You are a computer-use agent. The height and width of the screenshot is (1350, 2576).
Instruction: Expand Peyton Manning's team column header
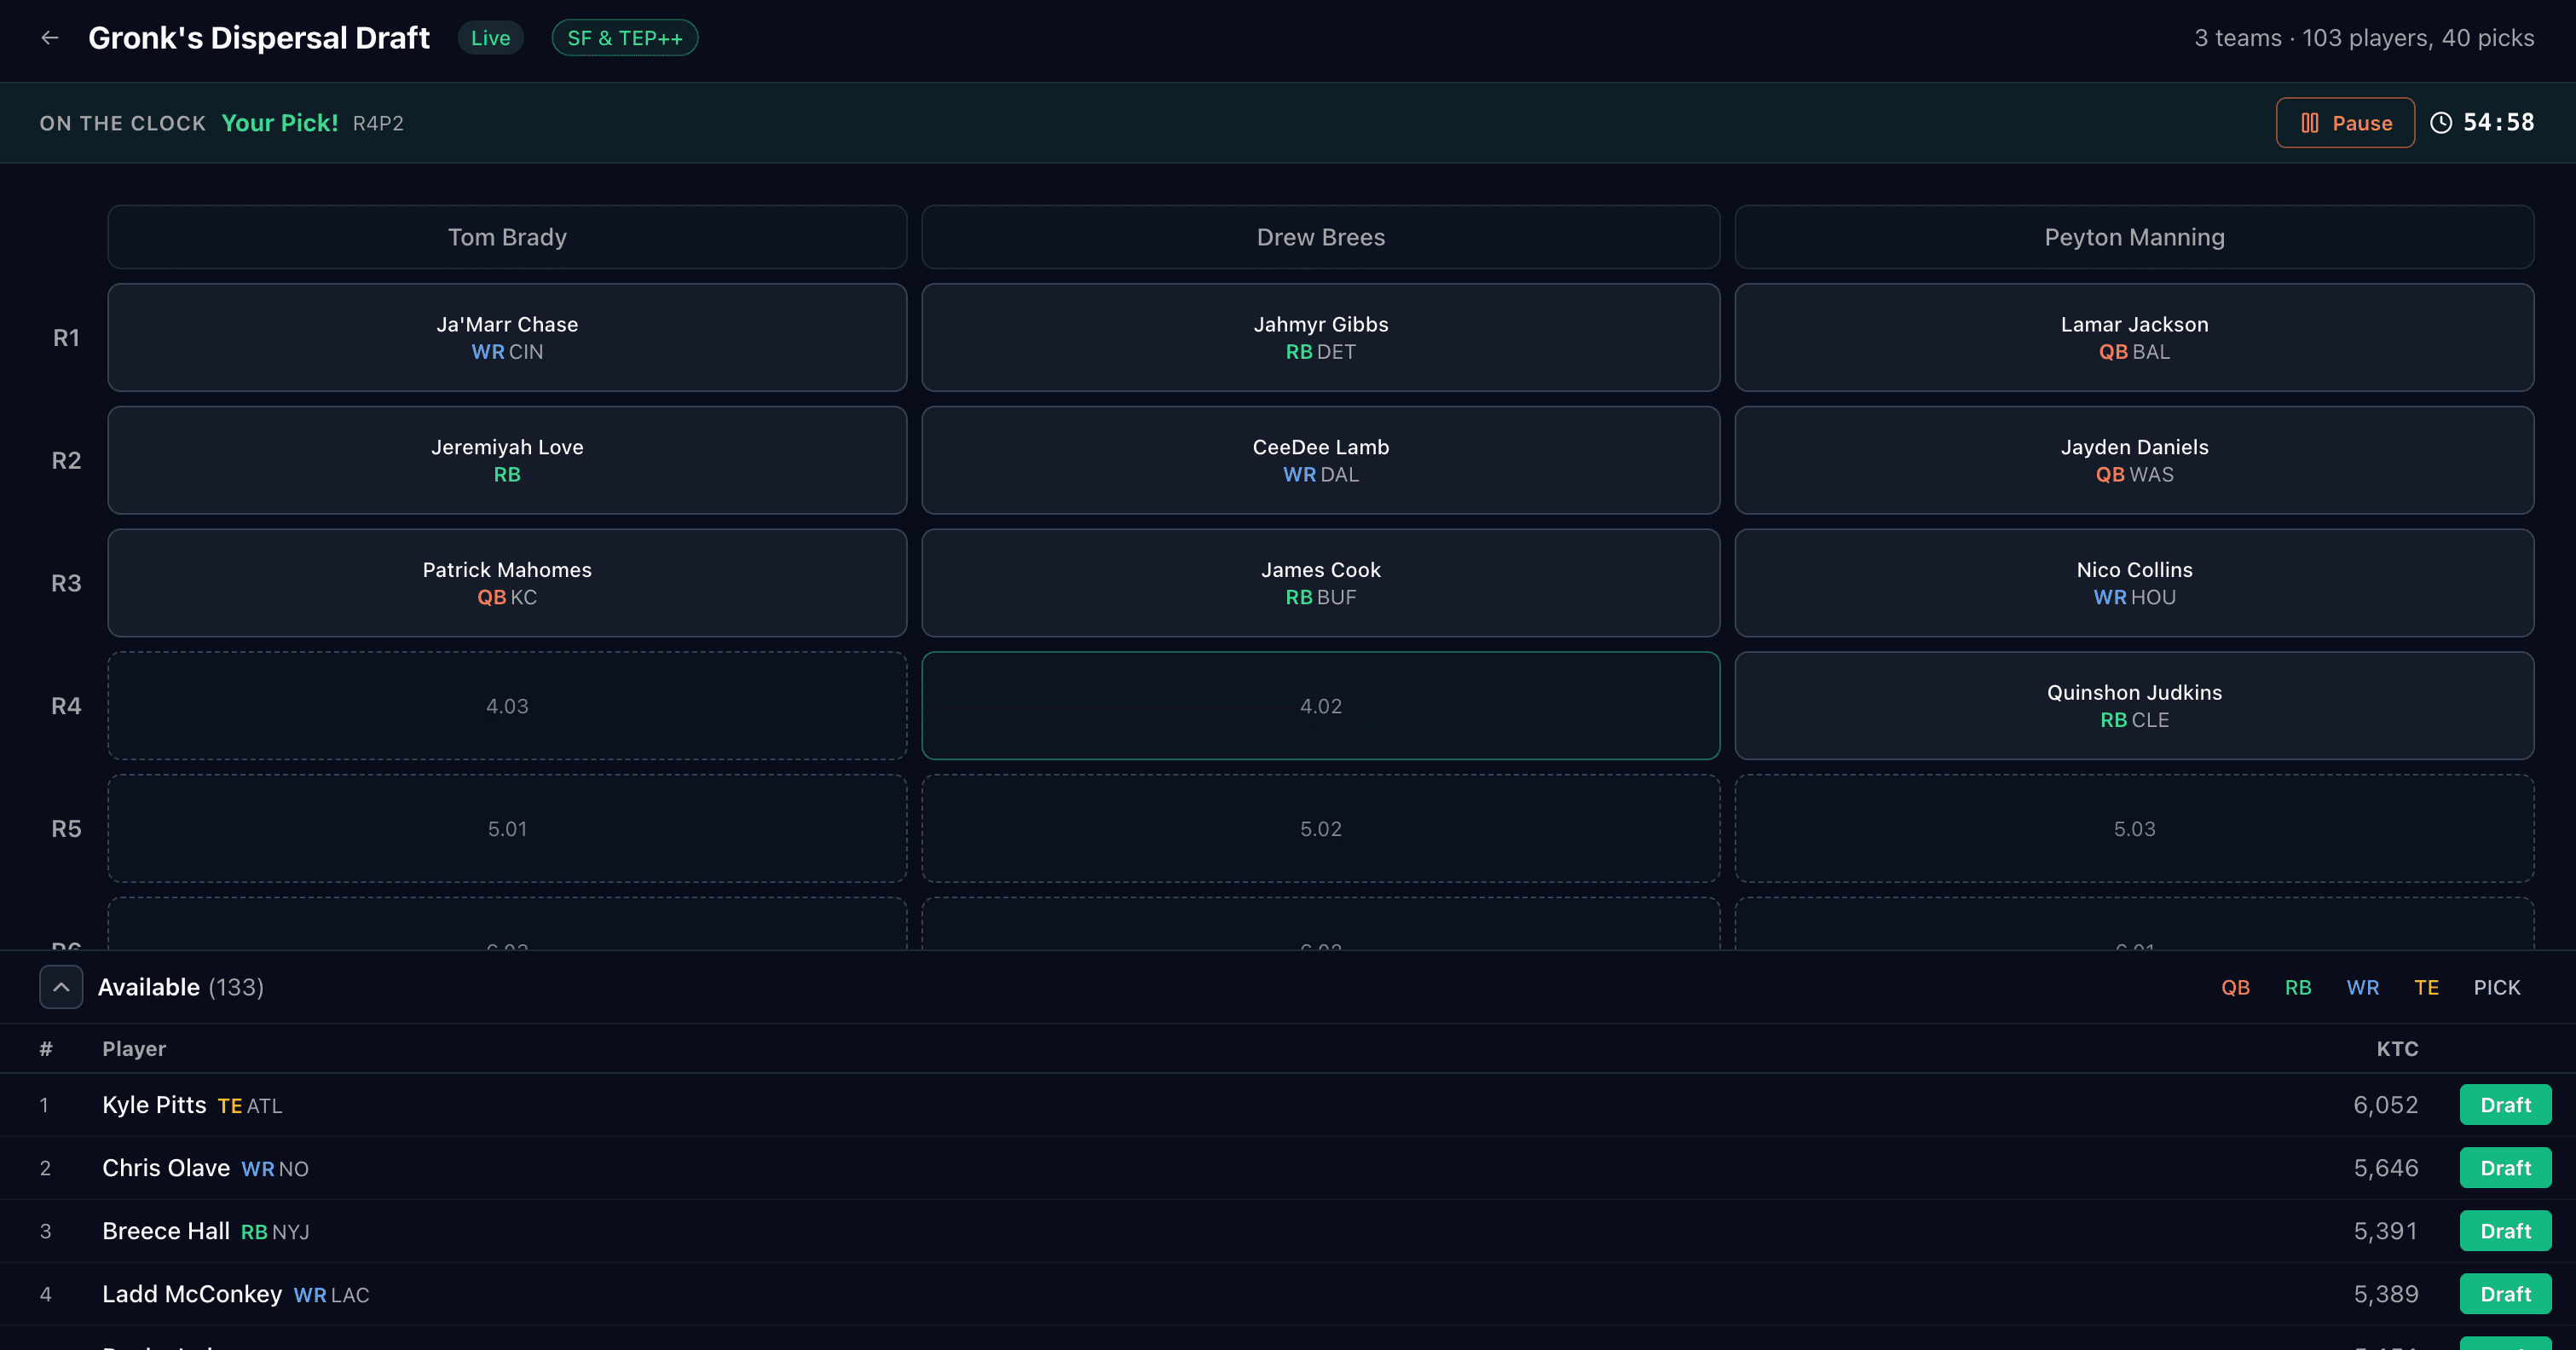(2134, 237)
